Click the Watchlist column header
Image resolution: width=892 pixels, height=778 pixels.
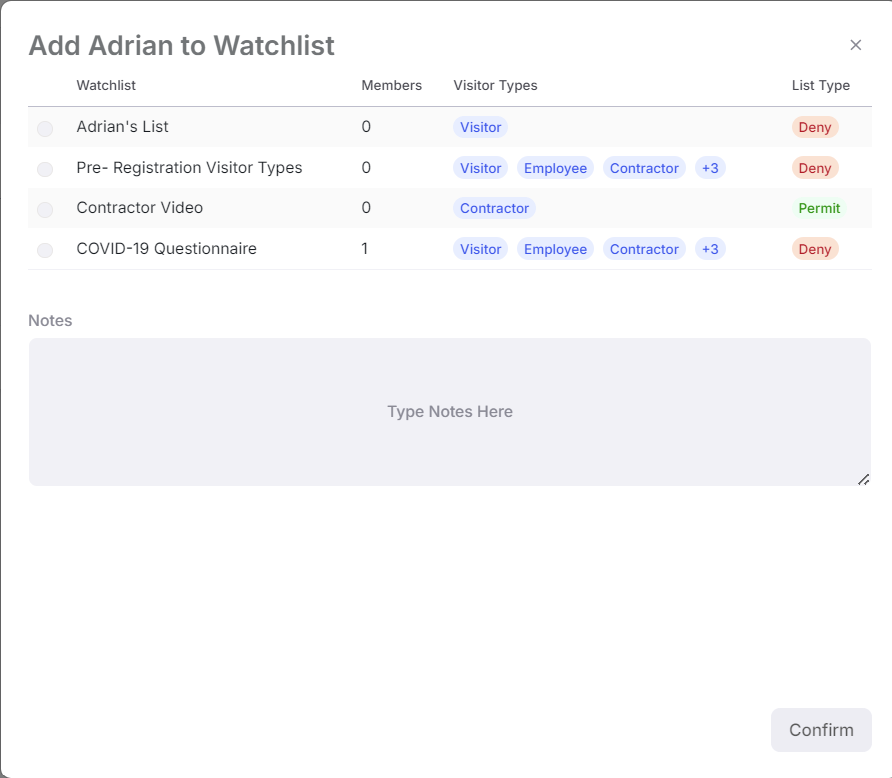point(106,85)
